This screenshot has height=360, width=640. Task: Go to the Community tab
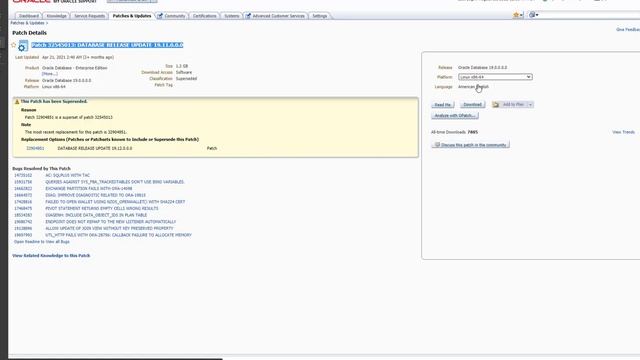175,16
